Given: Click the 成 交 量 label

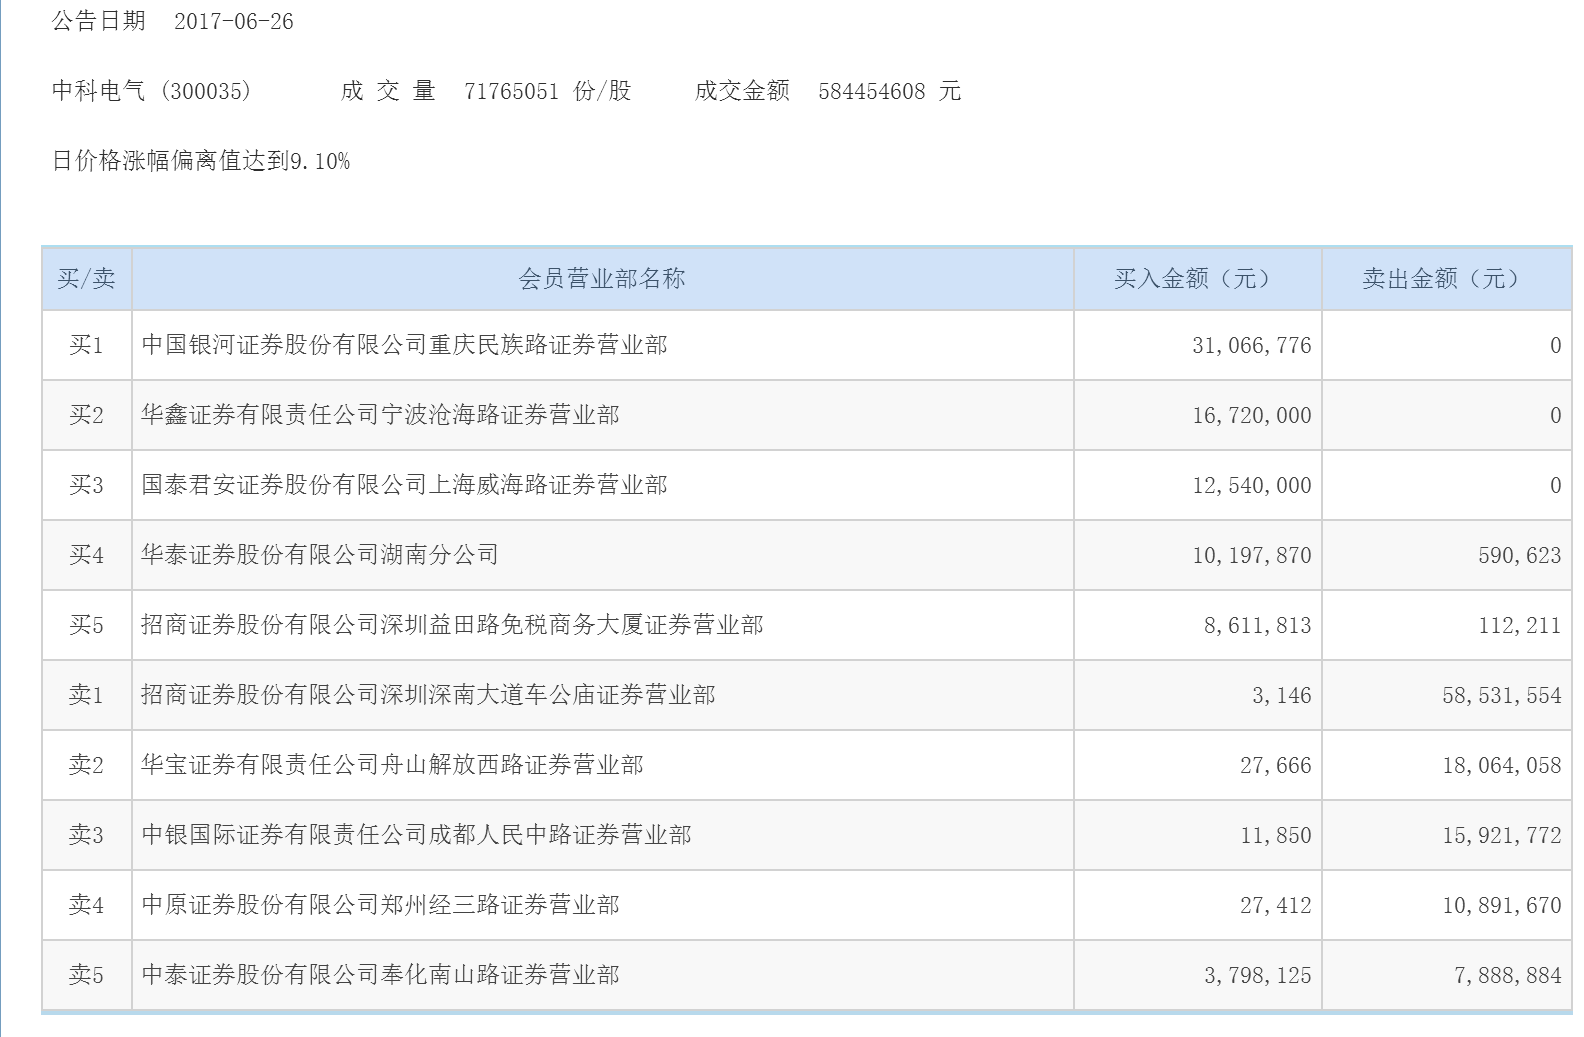Looking at the screenshot, I should point(388,91).
